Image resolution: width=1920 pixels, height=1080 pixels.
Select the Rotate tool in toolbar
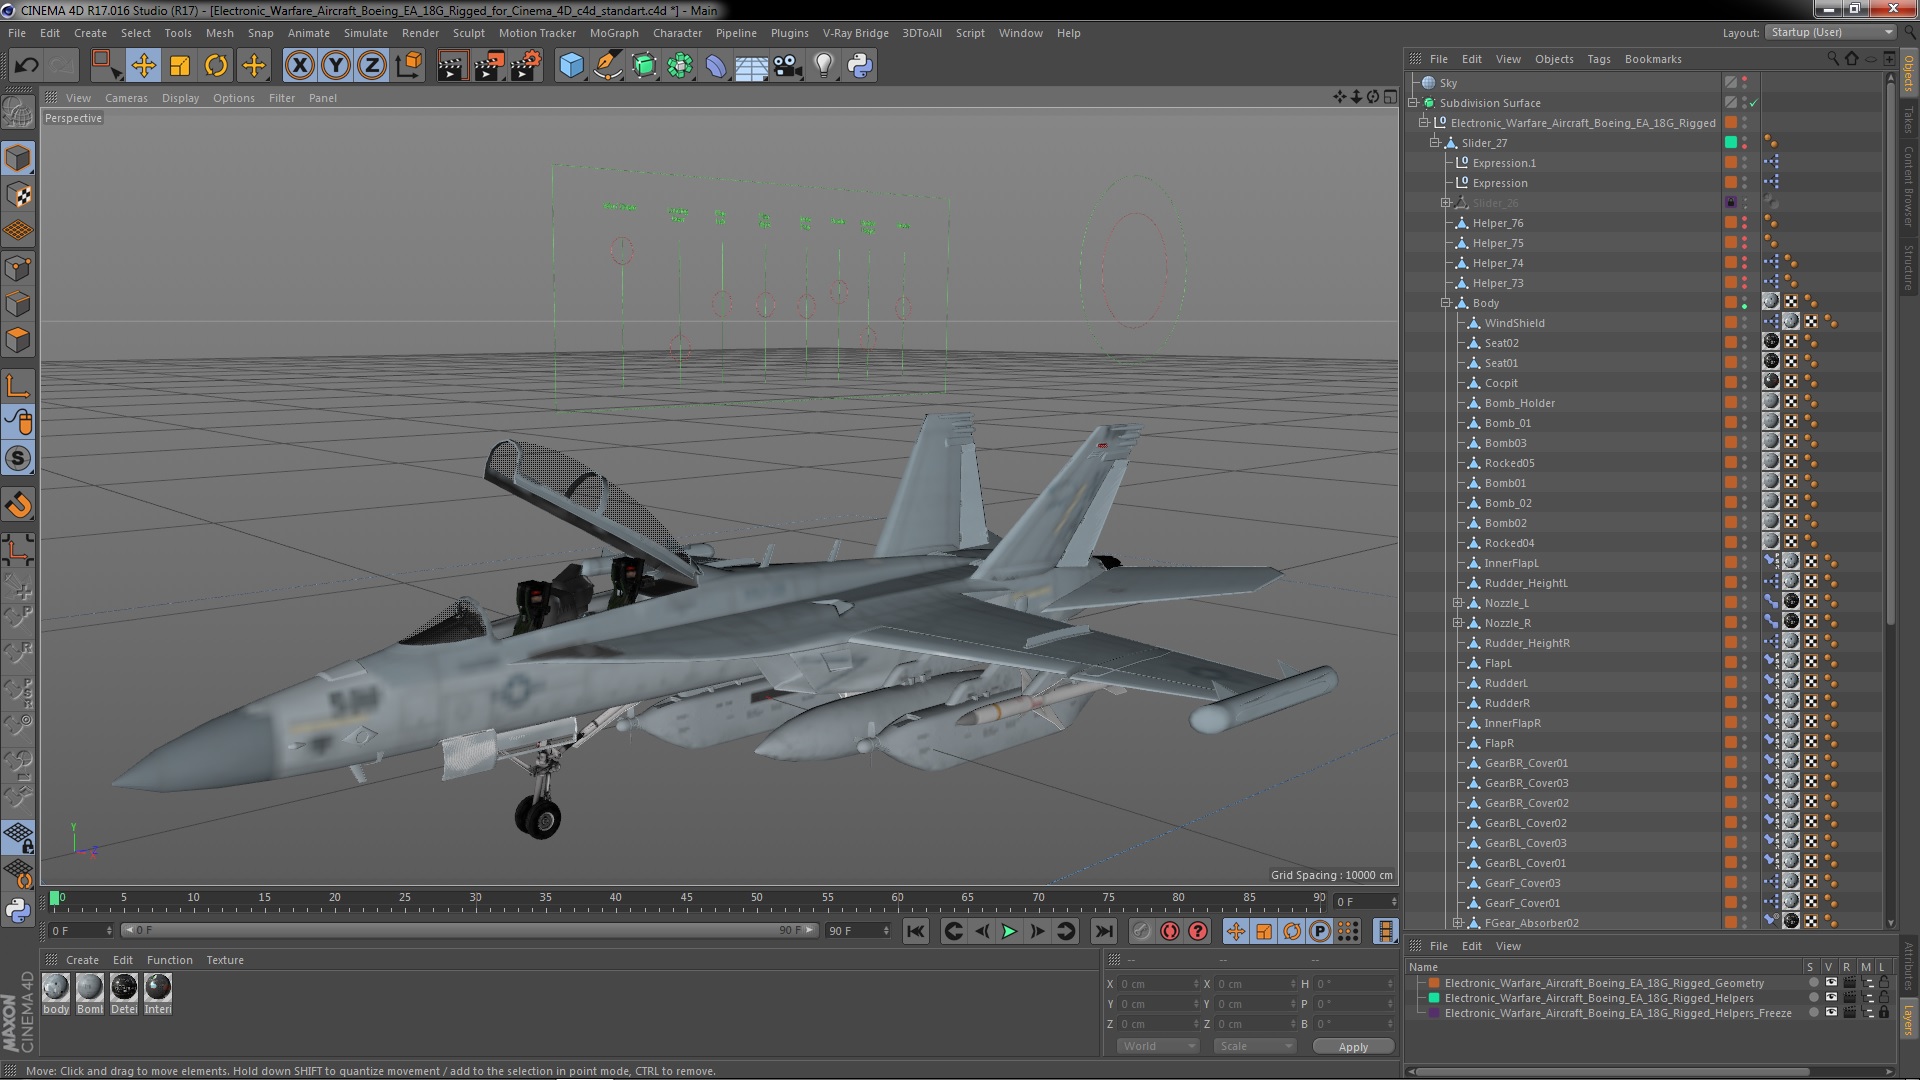(216, 66)
